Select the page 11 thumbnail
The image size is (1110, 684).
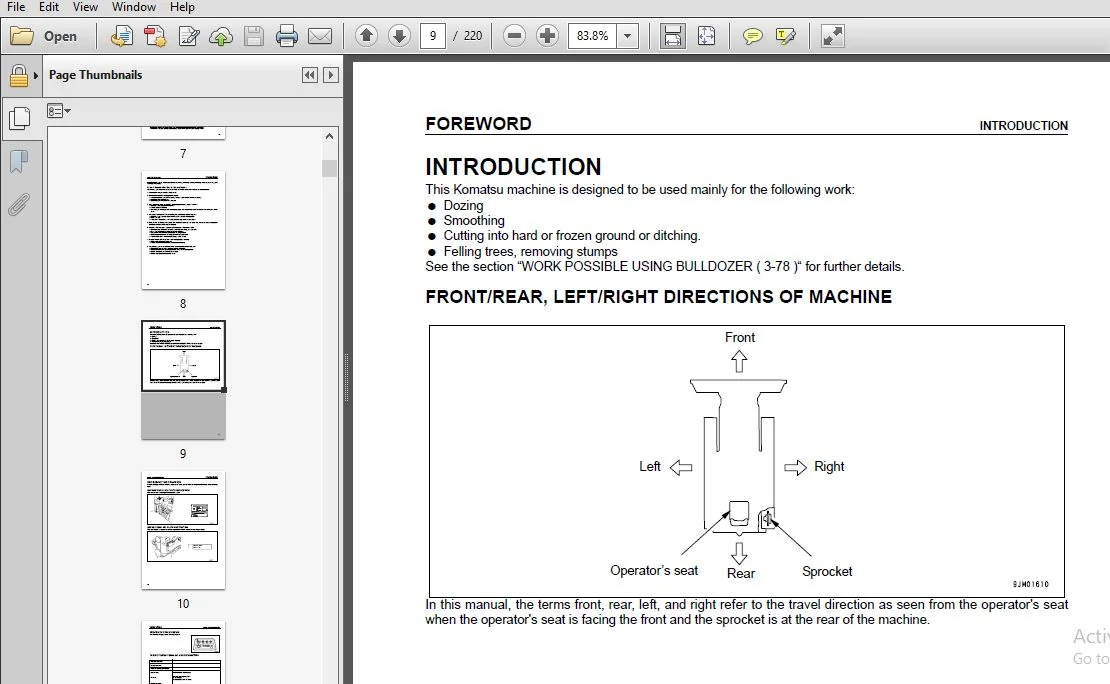[183, 652]
